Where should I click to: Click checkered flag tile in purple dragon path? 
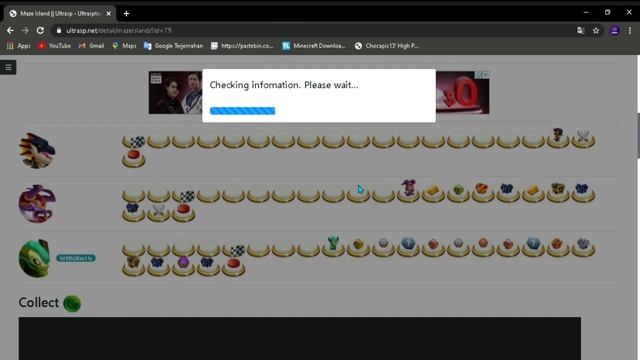tap(184, 196)
